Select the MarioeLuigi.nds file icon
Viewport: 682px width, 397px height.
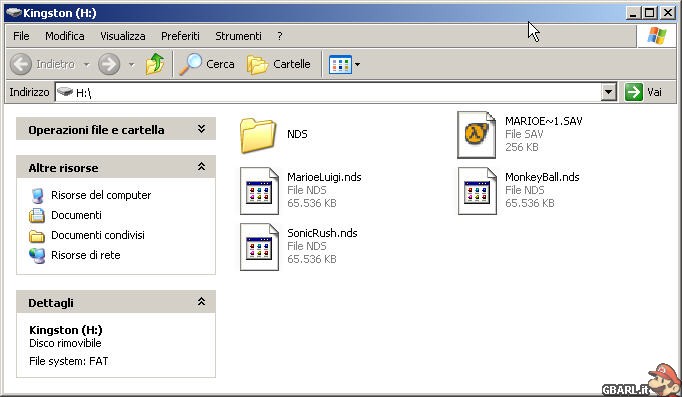259,191
